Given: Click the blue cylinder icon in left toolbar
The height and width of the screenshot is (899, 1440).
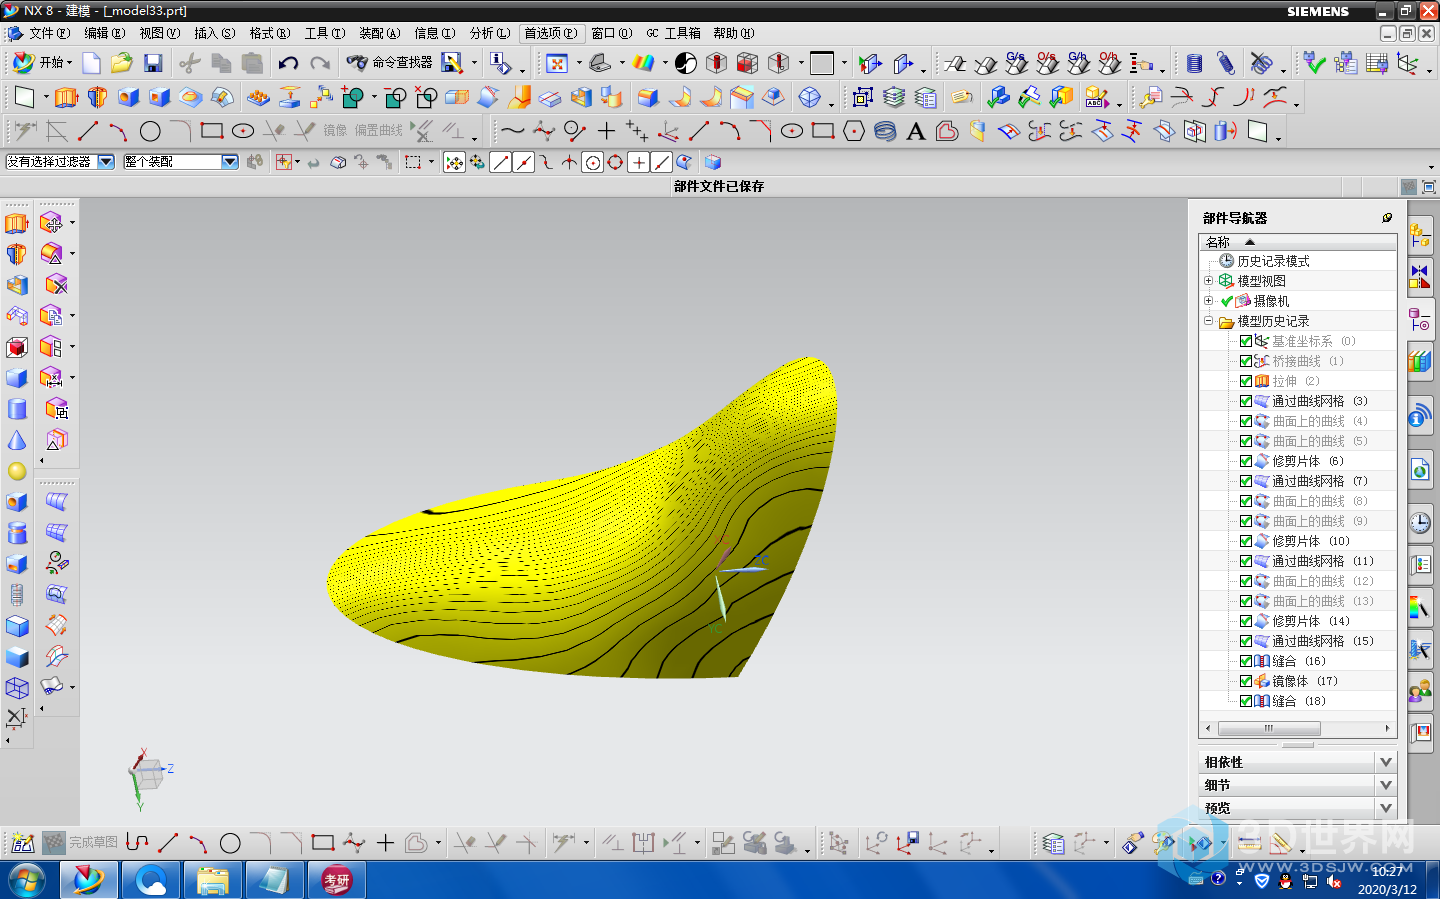Looking at the screenshot, I should 17,409.
